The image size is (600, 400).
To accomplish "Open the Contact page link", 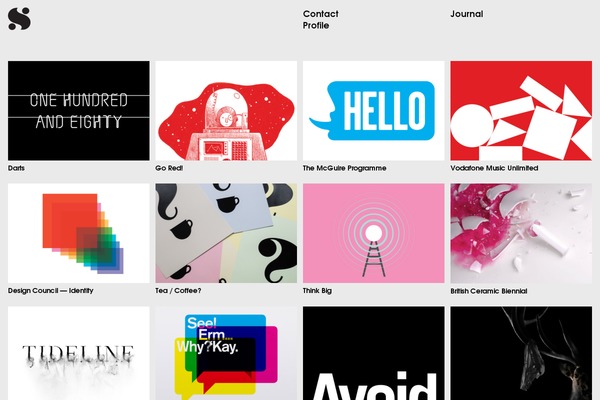I will [x=320, y=14].
